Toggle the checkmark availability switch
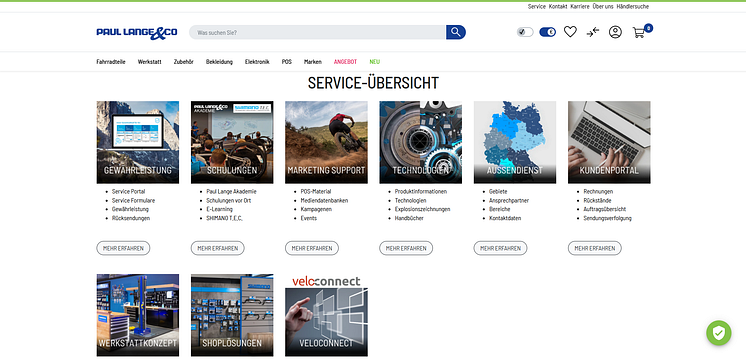Screen dimensions: 746x361 coord(525,32)
